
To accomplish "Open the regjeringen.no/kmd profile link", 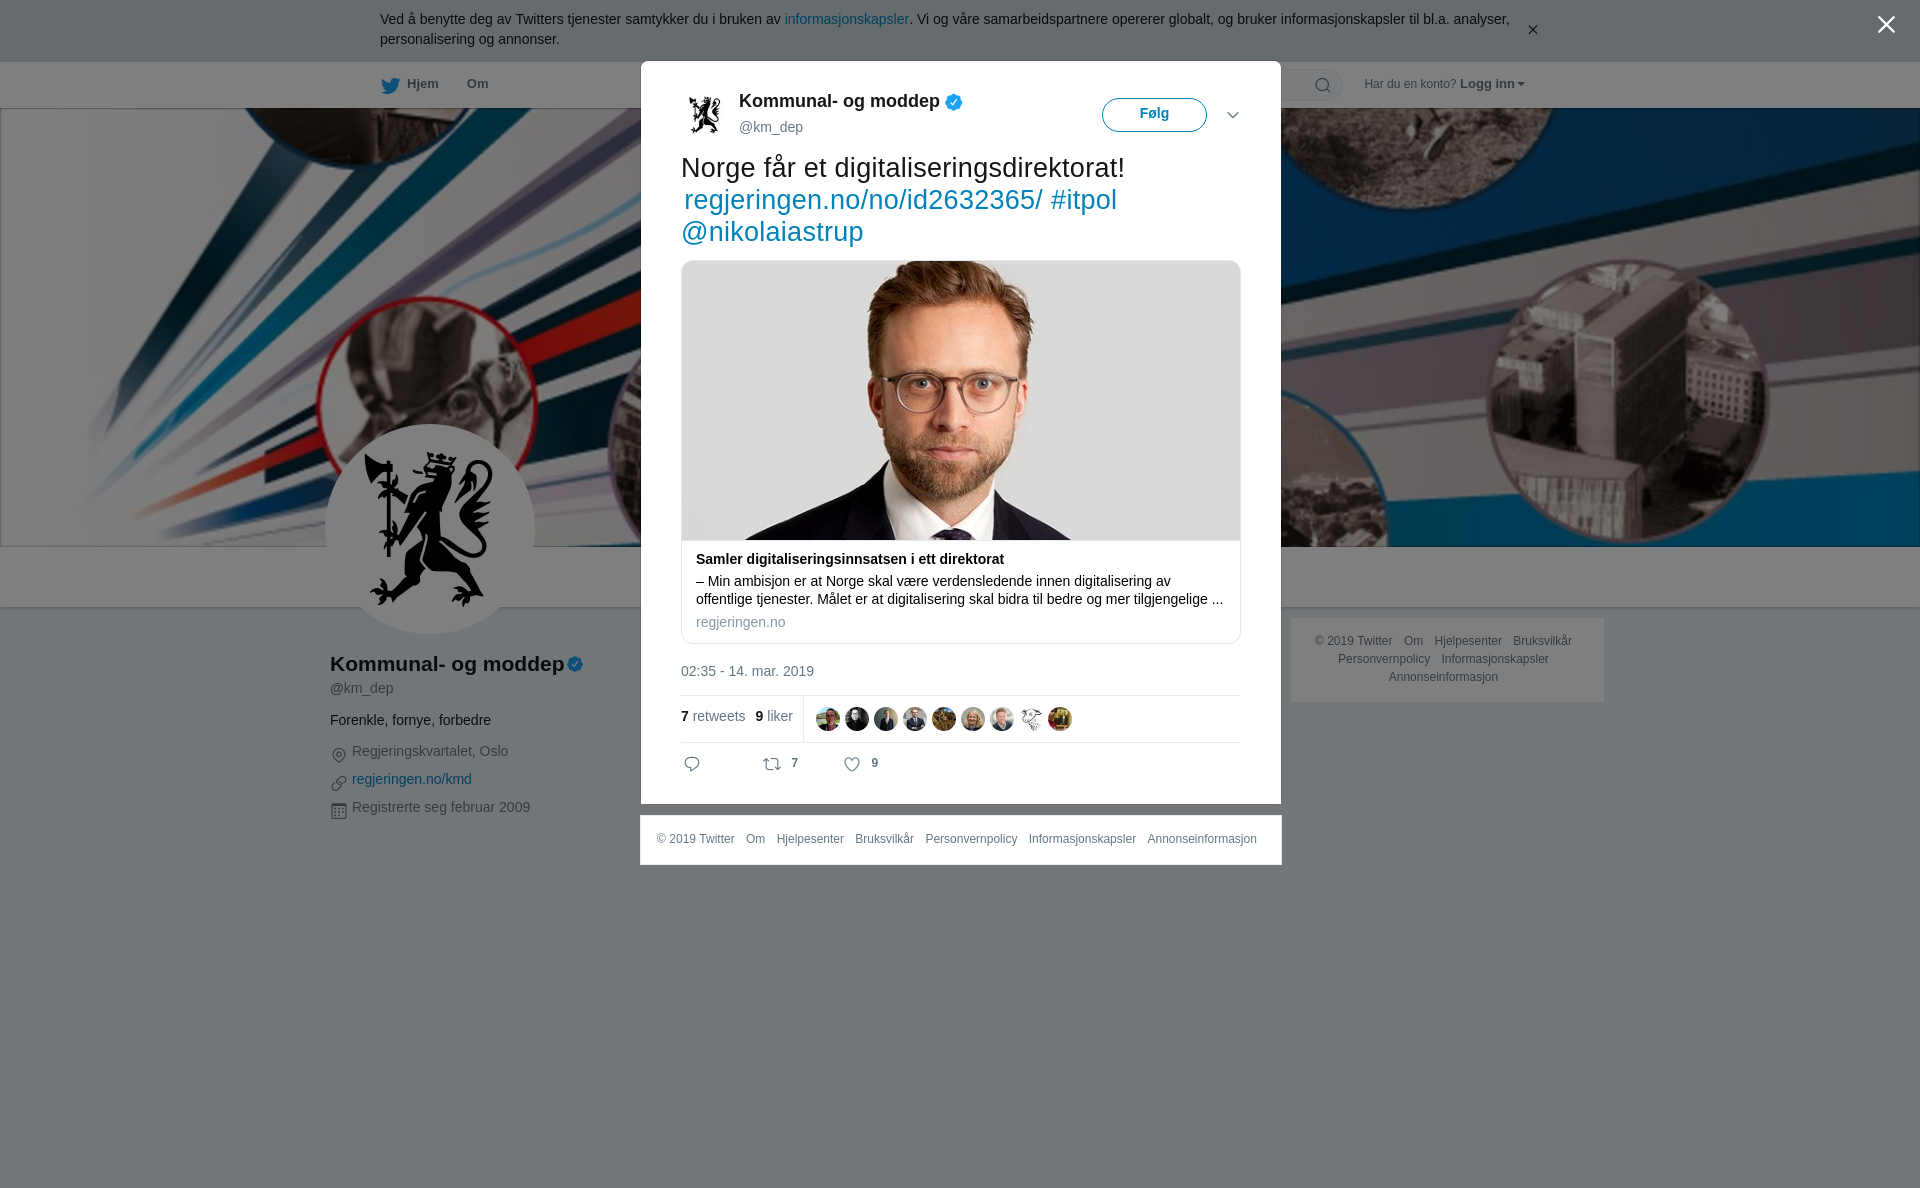I will (x=412, y=779).
